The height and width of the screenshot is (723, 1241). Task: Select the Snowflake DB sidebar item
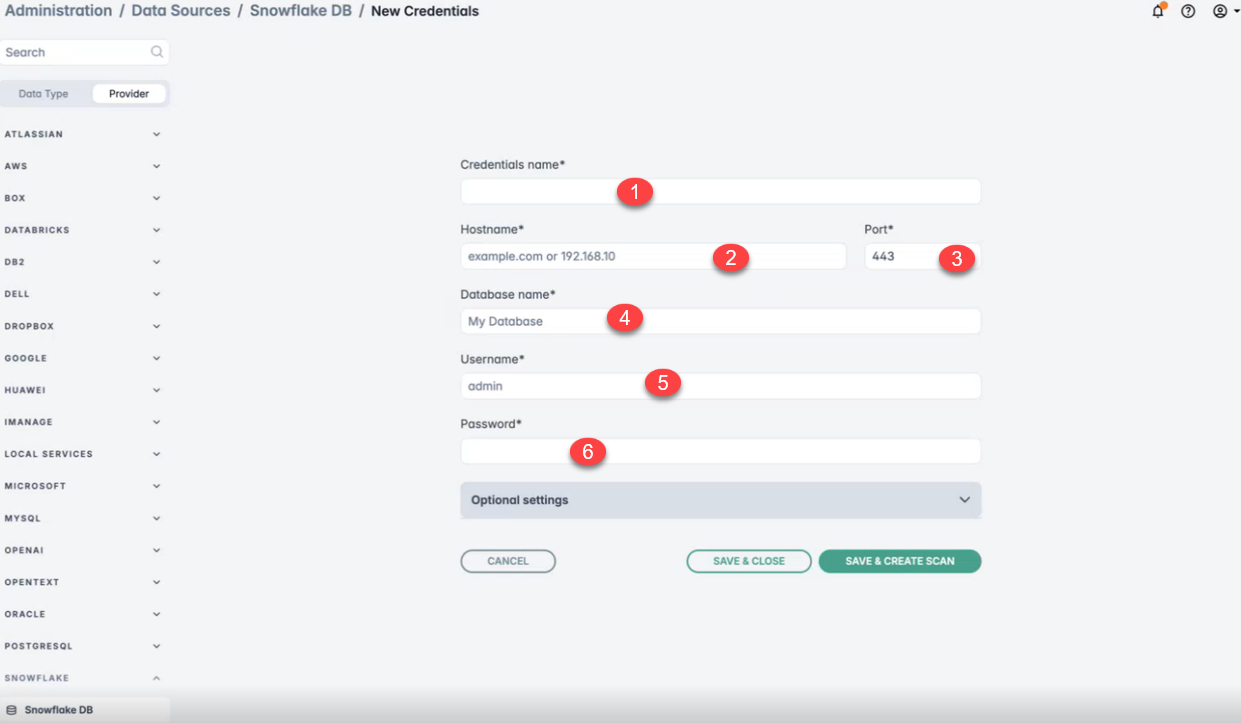point(58,710)
